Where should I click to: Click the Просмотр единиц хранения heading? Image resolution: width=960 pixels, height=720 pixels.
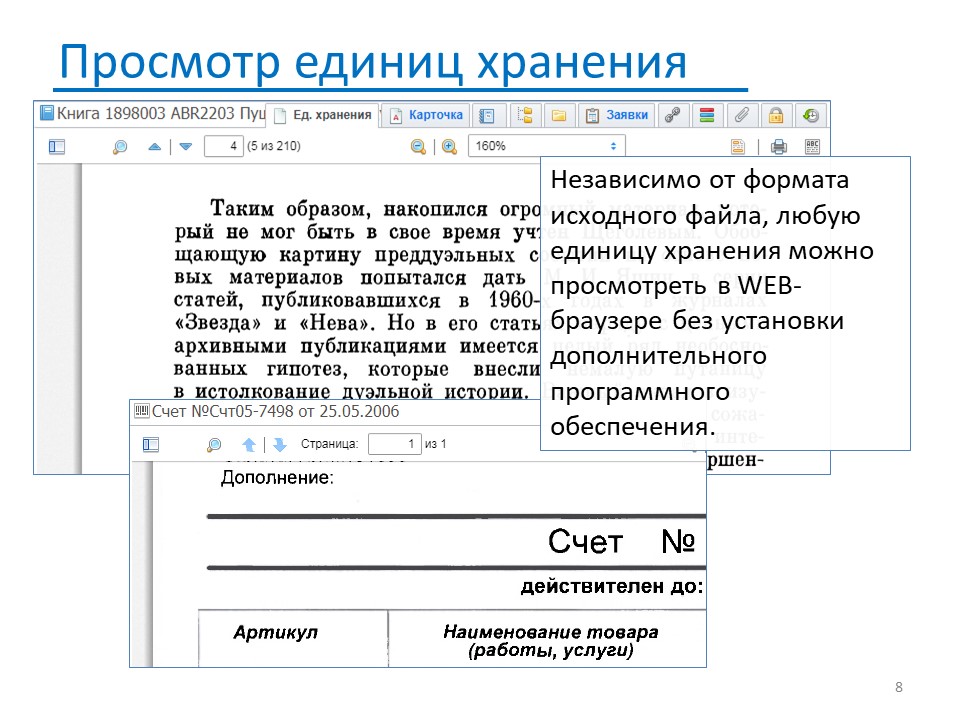(373, 62)
